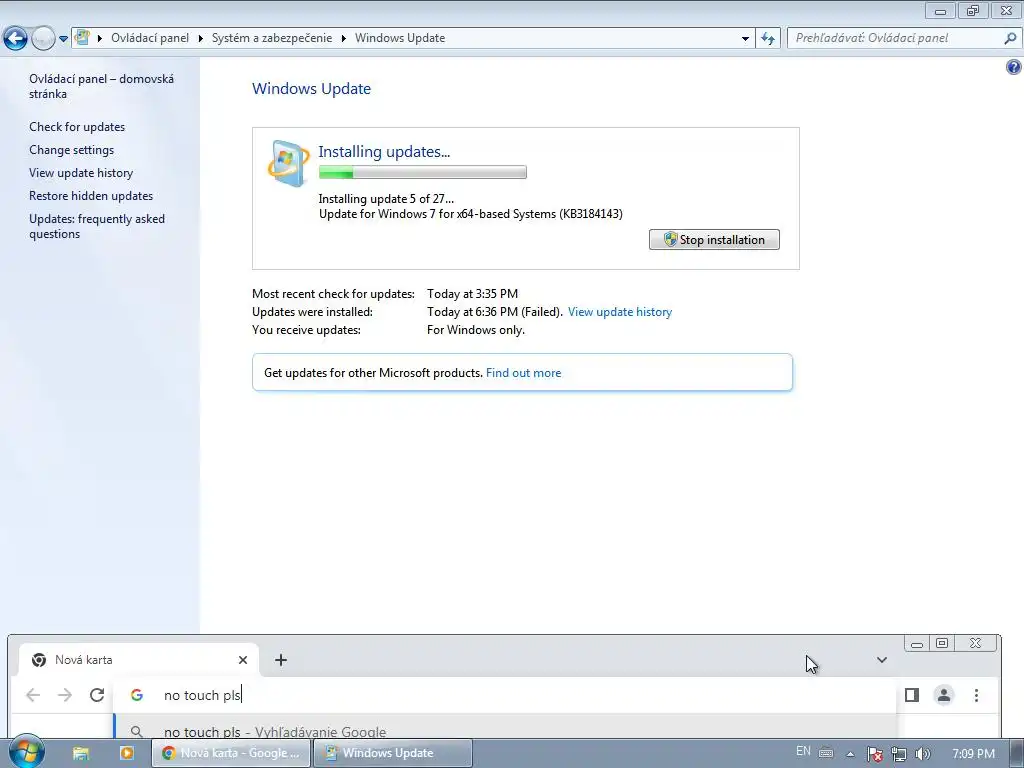Click the on-screen keyboard tray icon
Viewport: 1024px width, 768px height.
click(x=826, y=753)
